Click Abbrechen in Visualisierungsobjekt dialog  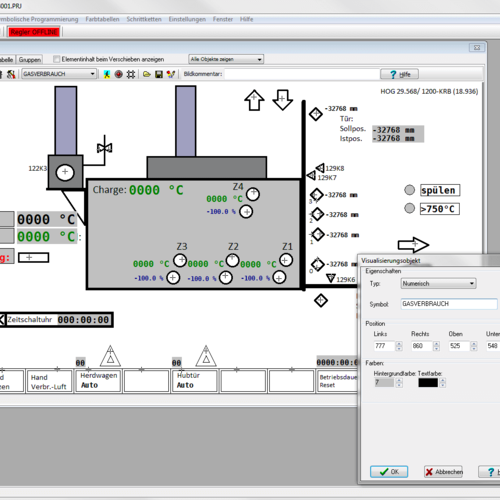(443, 472)
